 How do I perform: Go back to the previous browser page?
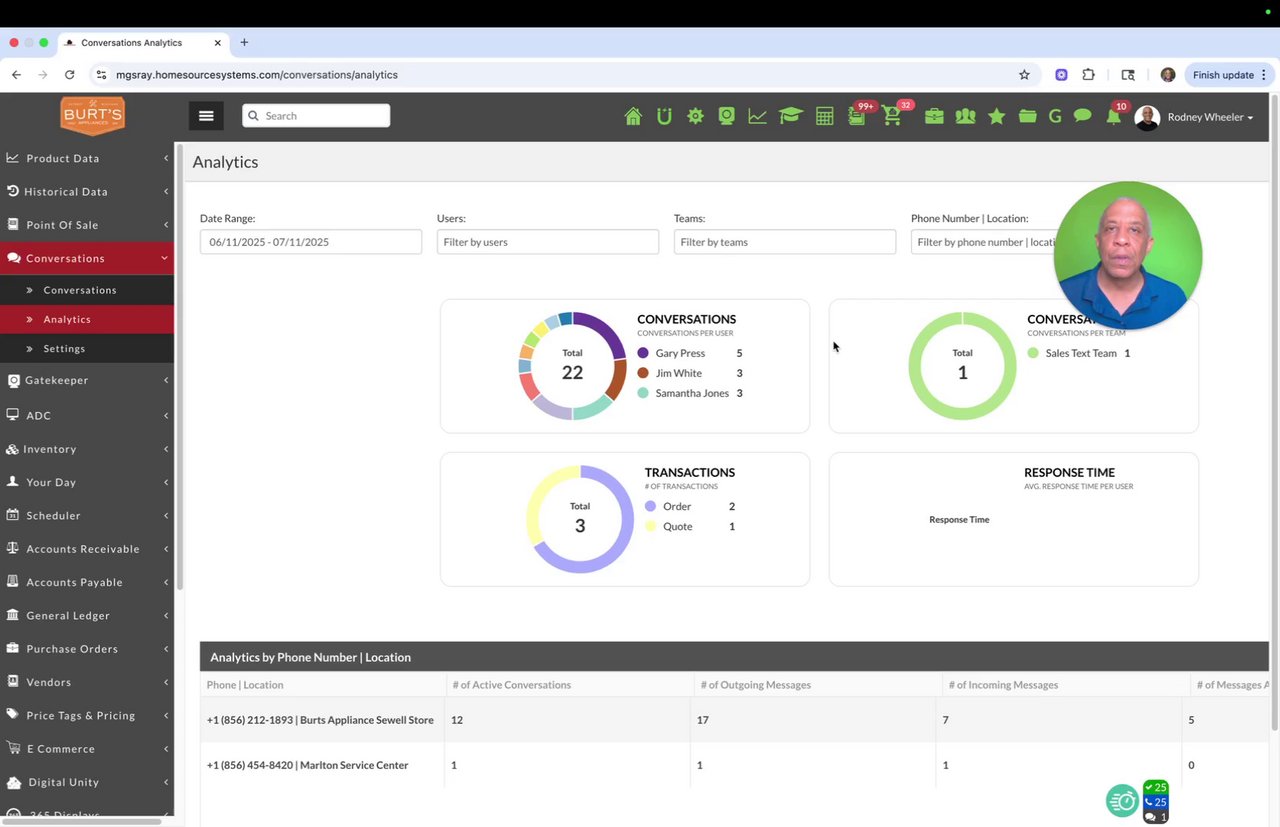[16, 75]
